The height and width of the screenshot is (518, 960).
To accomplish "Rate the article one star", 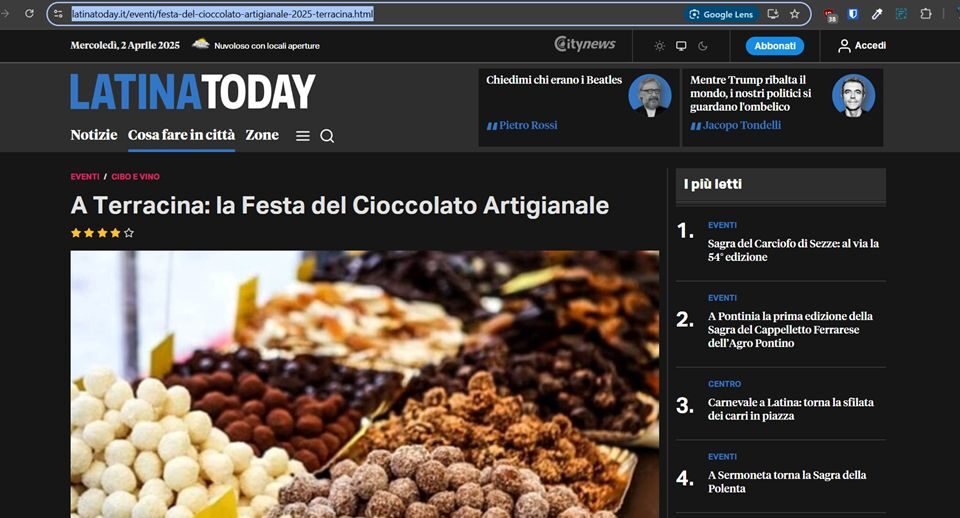I will 76,233.
